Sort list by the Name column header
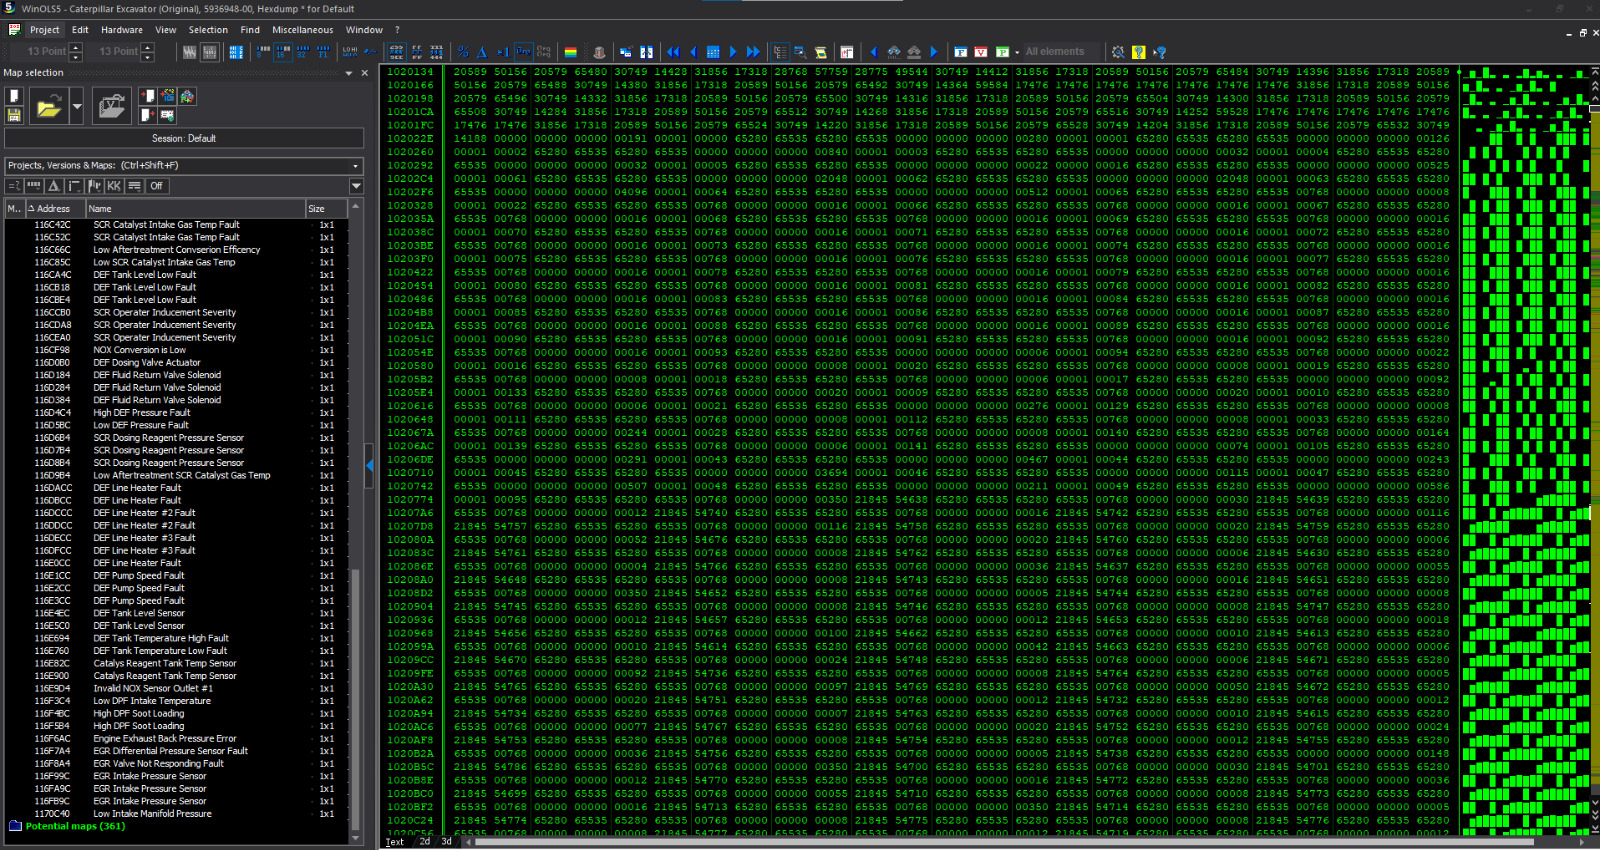 [x=195, y=209]
